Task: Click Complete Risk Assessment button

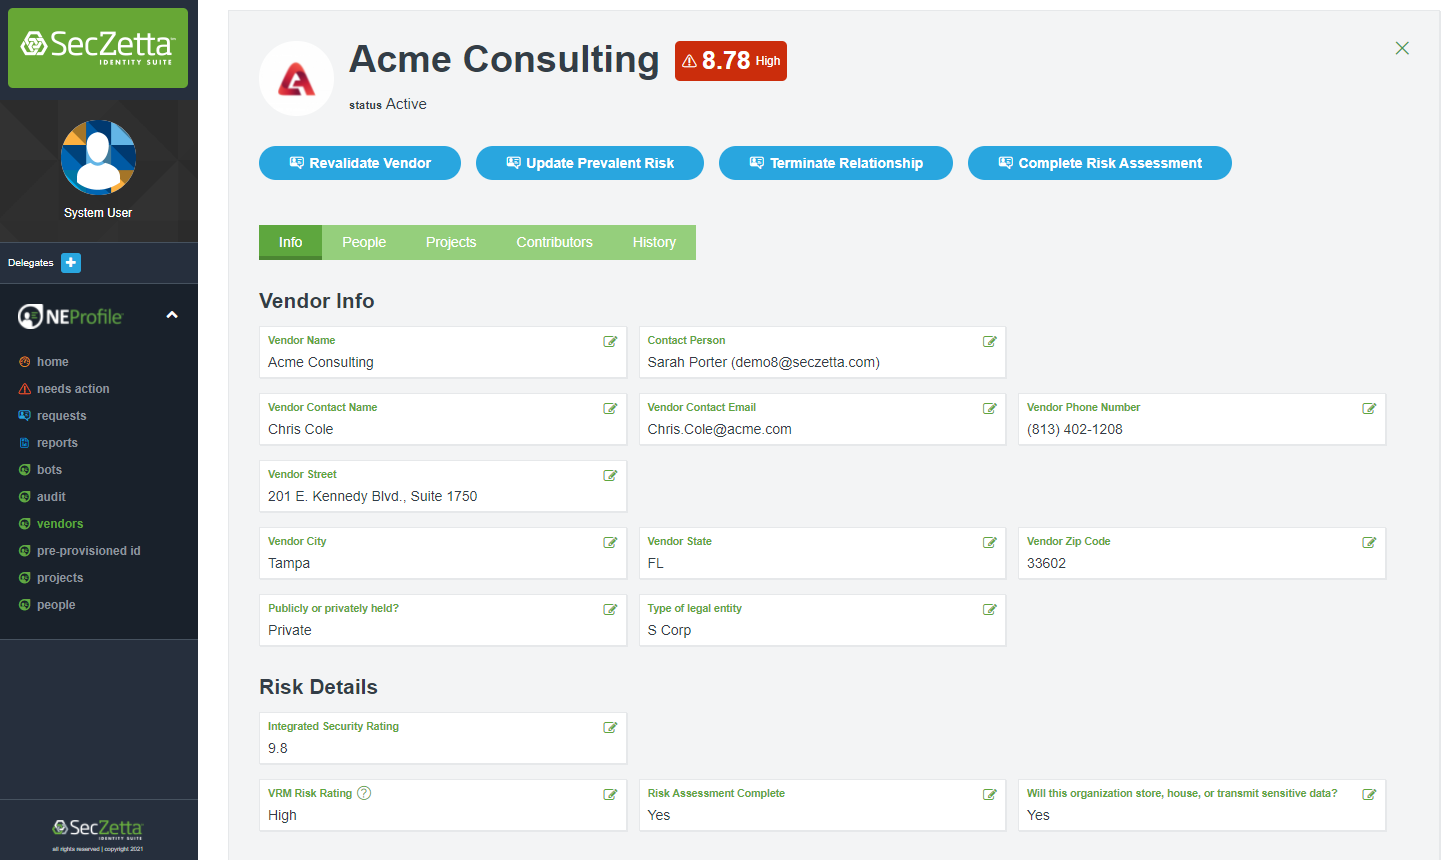Action: point(1099,163)
